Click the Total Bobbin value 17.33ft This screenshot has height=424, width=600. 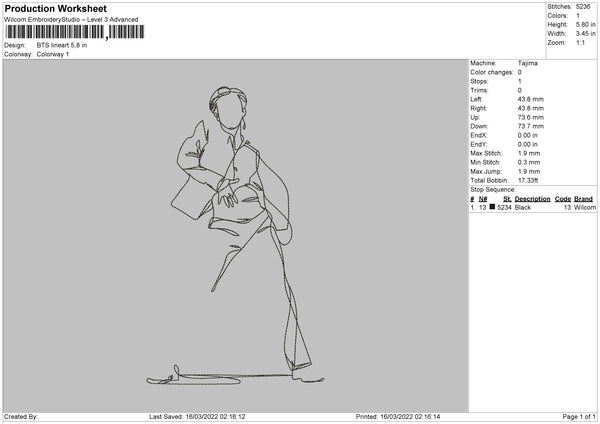(528, 181)
